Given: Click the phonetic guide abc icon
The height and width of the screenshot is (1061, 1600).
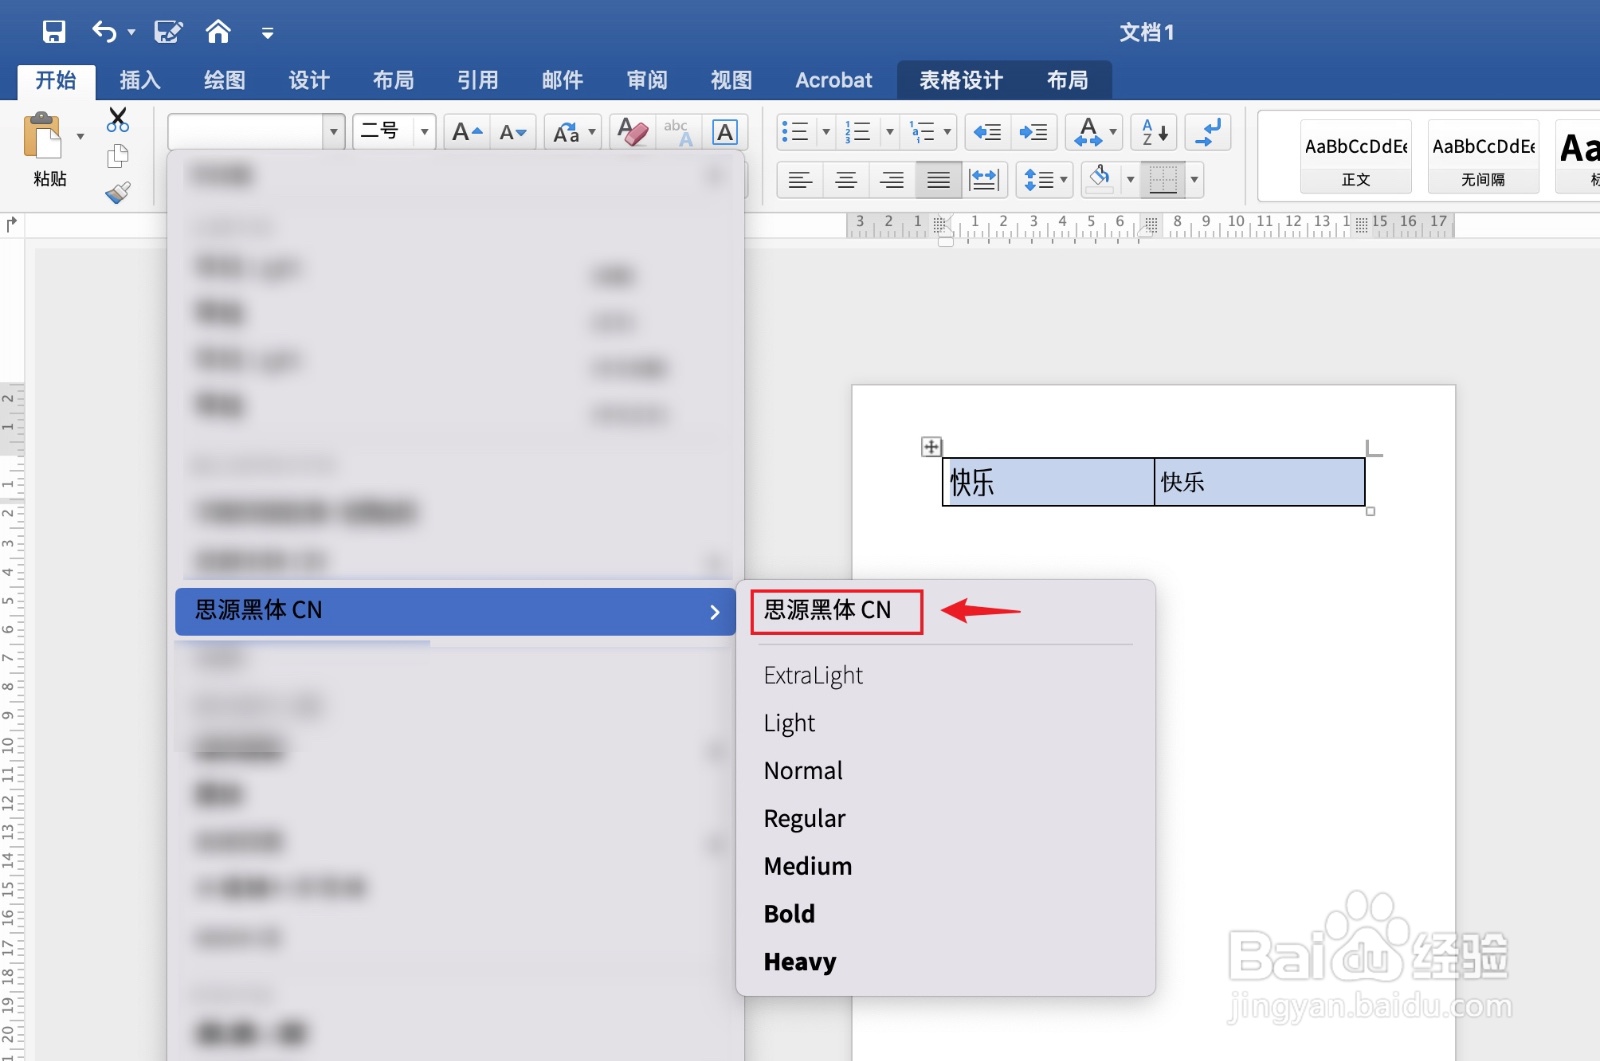Looking at the screenshot, I should click(678, 131).
